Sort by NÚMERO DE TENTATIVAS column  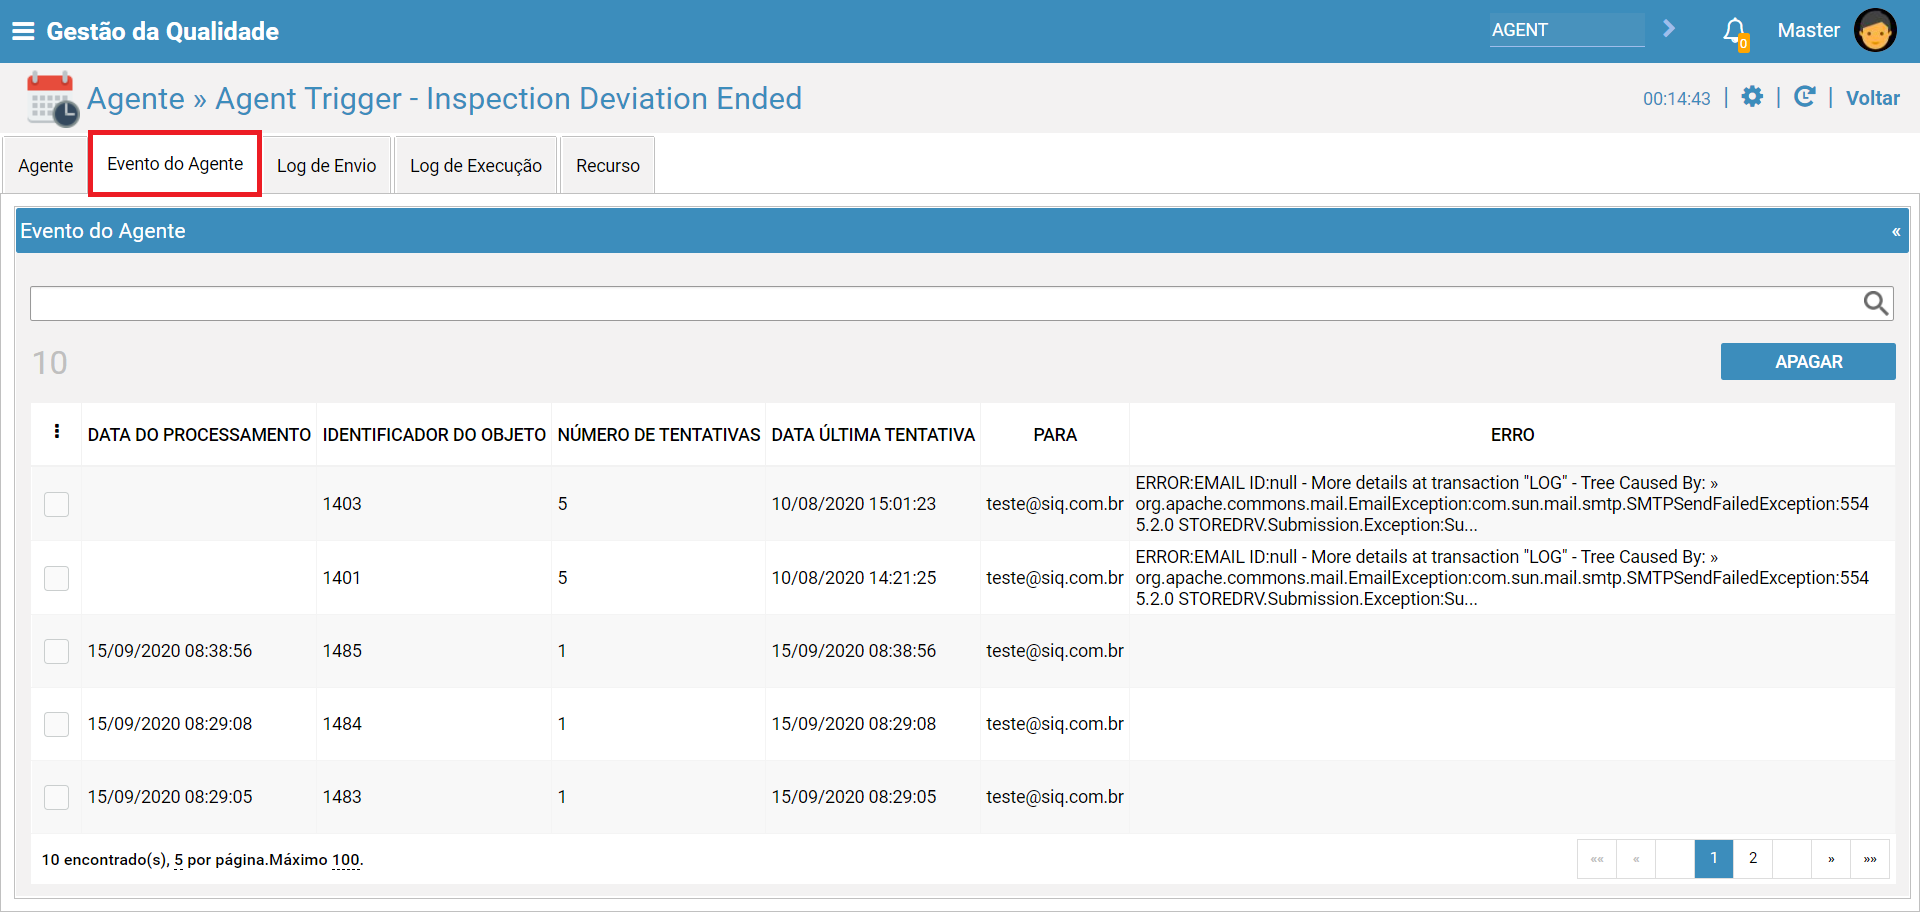659,435
